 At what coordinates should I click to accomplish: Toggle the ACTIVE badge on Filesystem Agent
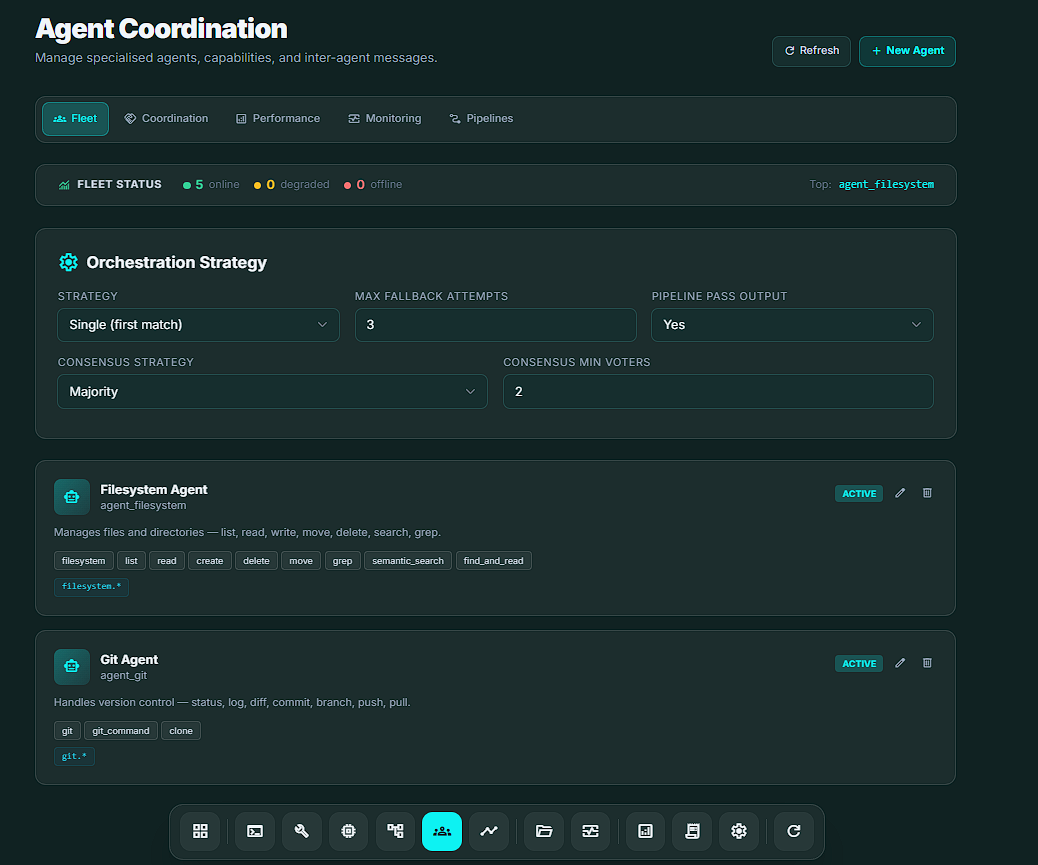click(859, 493)
